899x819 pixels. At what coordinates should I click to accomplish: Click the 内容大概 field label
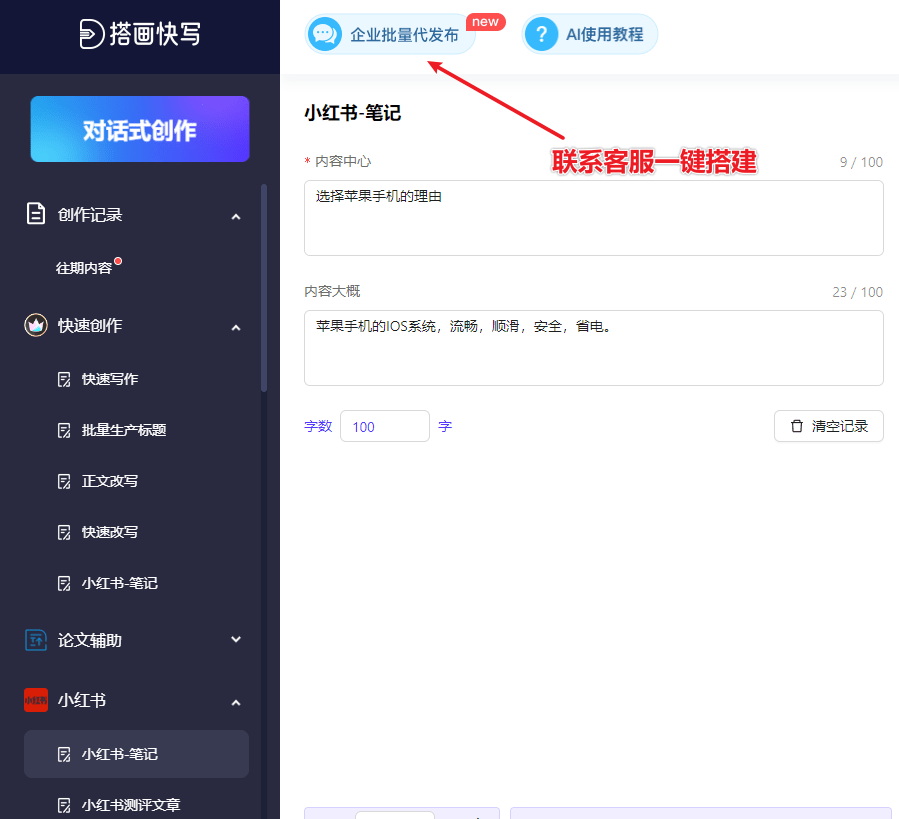[x=332, y=291]
